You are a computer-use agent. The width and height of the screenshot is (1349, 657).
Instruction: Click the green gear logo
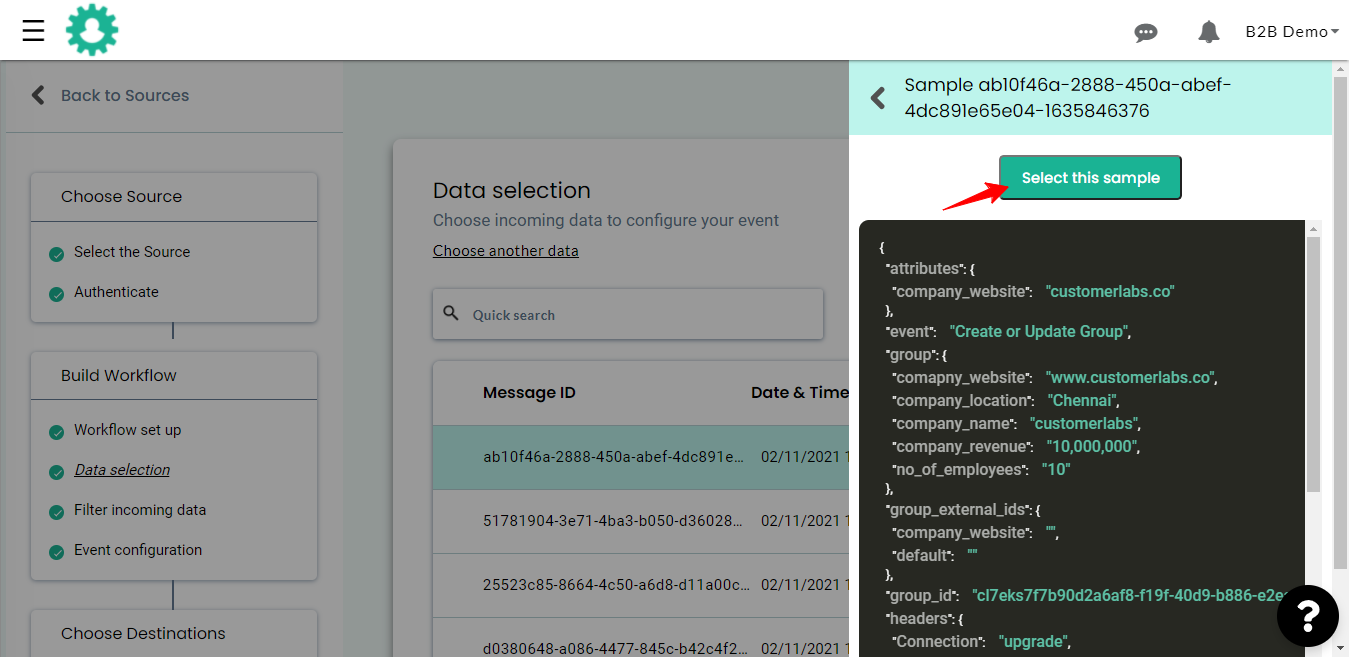[x=92, y=30]
